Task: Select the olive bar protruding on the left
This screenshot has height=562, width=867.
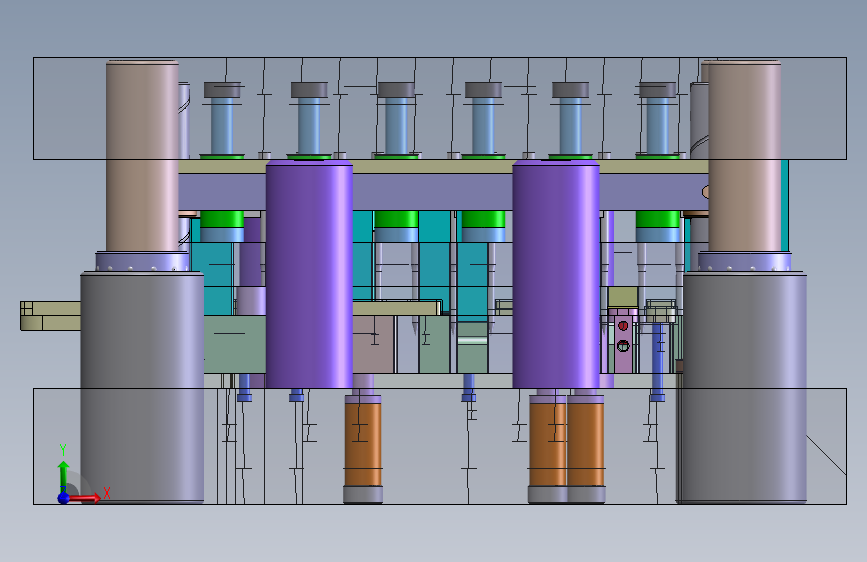Action: (x=50, y=316)
